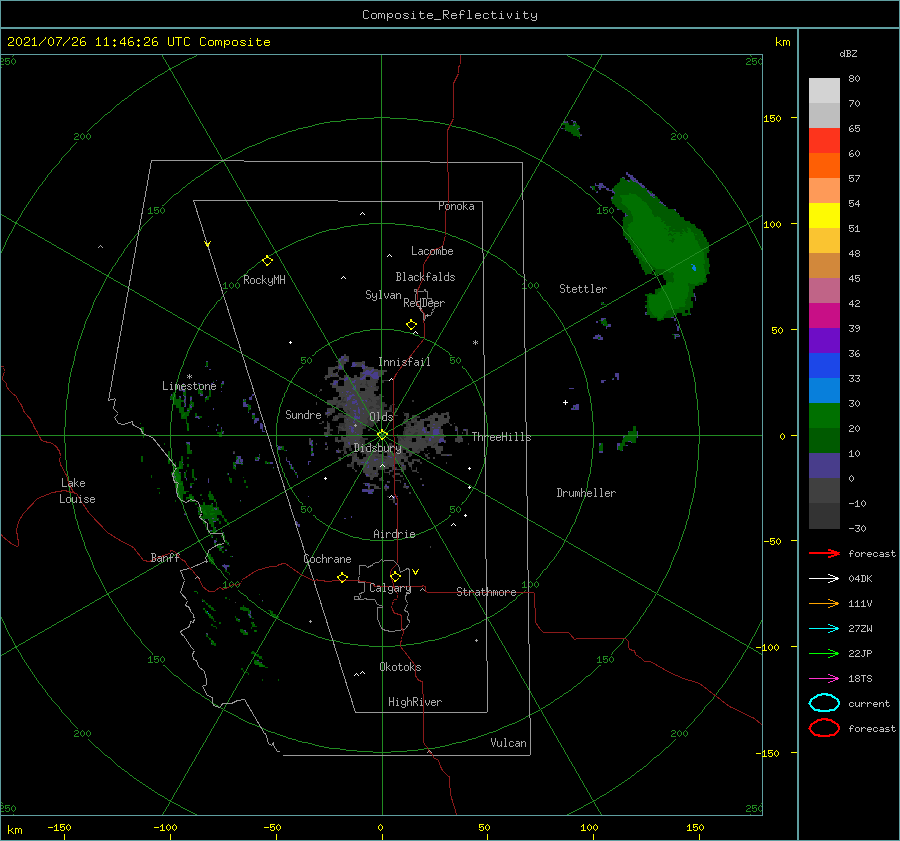Click the Sylvan label

(x=383, y=295)
